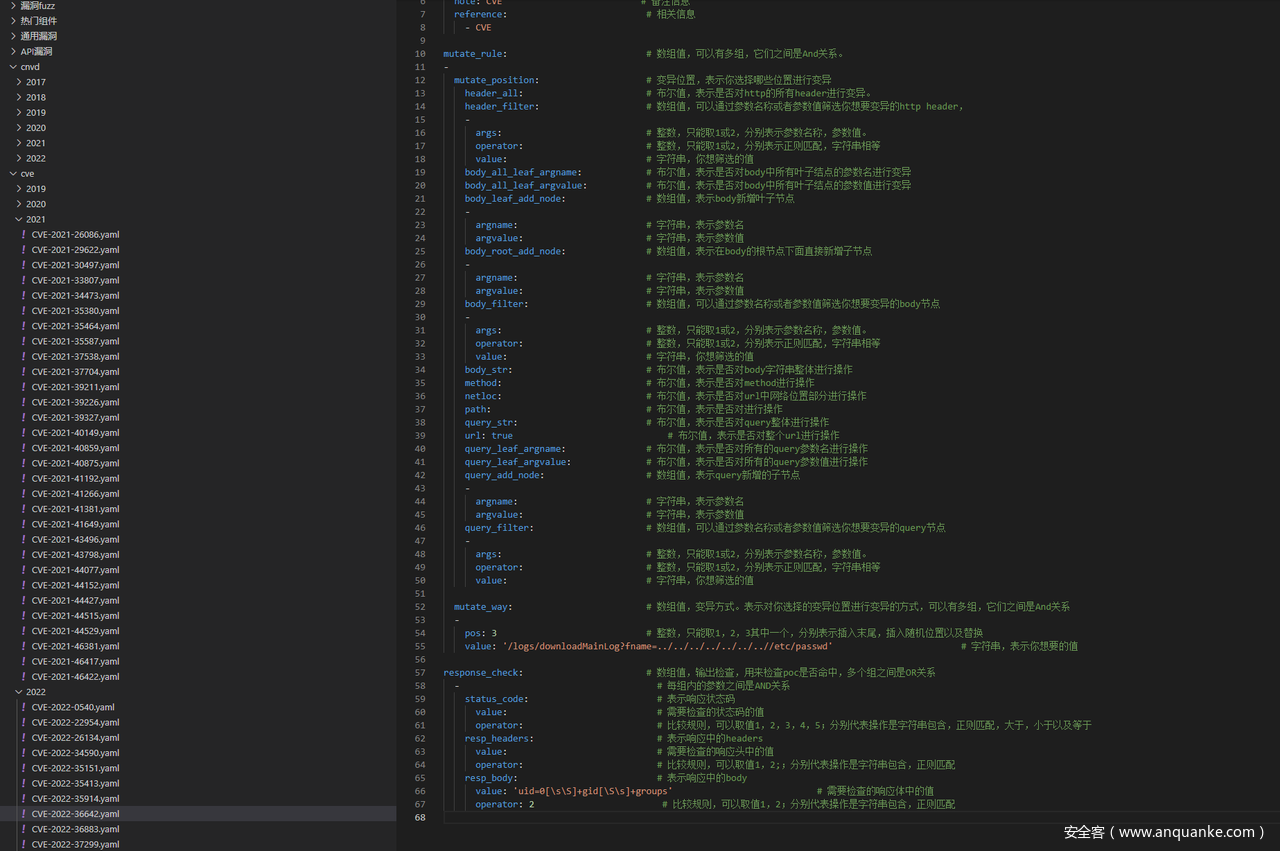Click the mutate_rule key on line 10
Screen dimensions: 1280x851
click(x=473, y=54)
